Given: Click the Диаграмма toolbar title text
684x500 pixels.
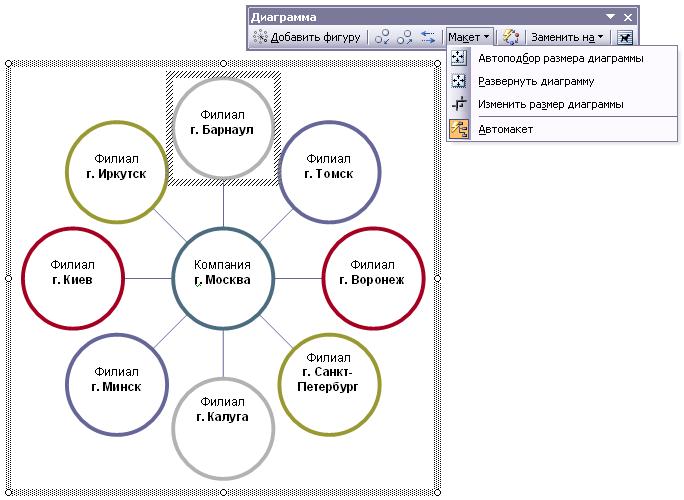Looking at the screenshot, I should pos(283,17).
